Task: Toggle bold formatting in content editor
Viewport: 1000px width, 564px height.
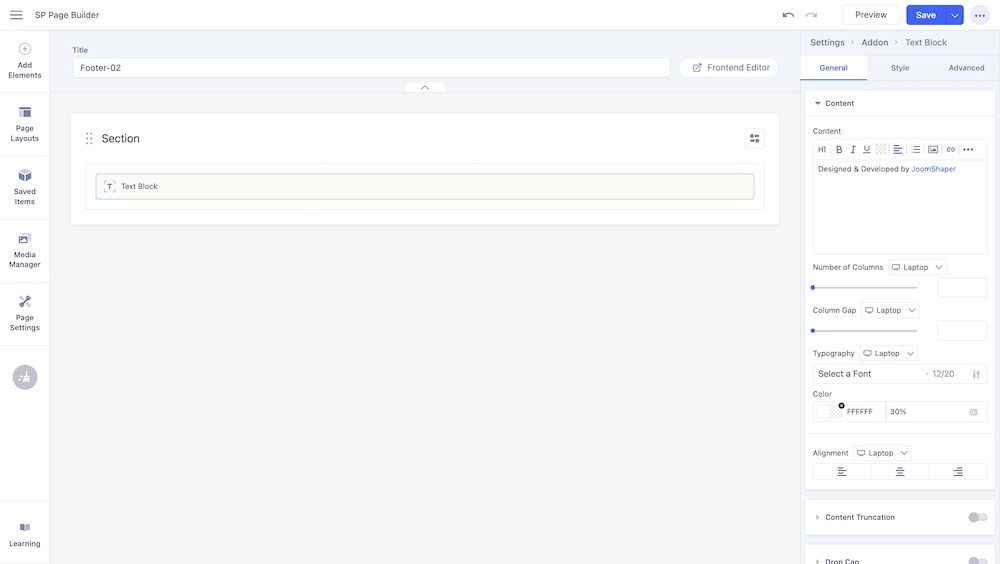Action: point(839,149)
